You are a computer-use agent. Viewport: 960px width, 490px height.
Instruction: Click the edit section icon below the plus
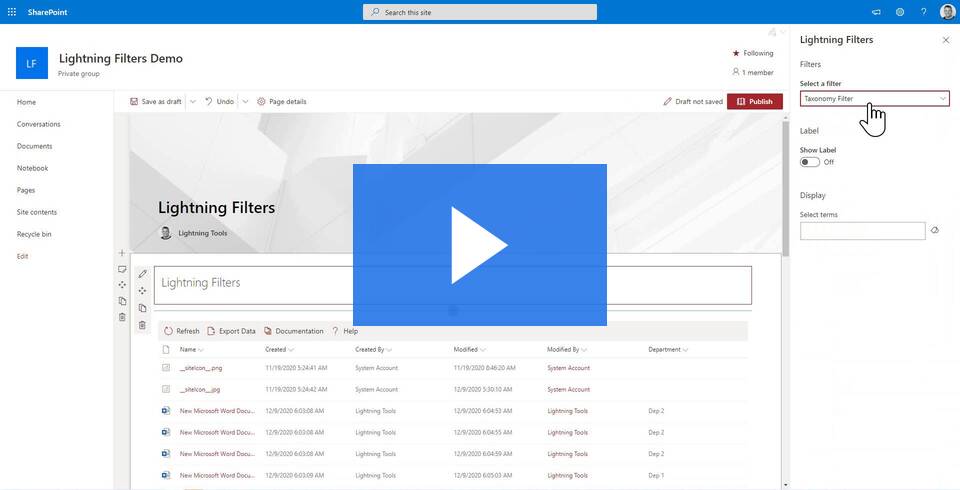point(122,269)
